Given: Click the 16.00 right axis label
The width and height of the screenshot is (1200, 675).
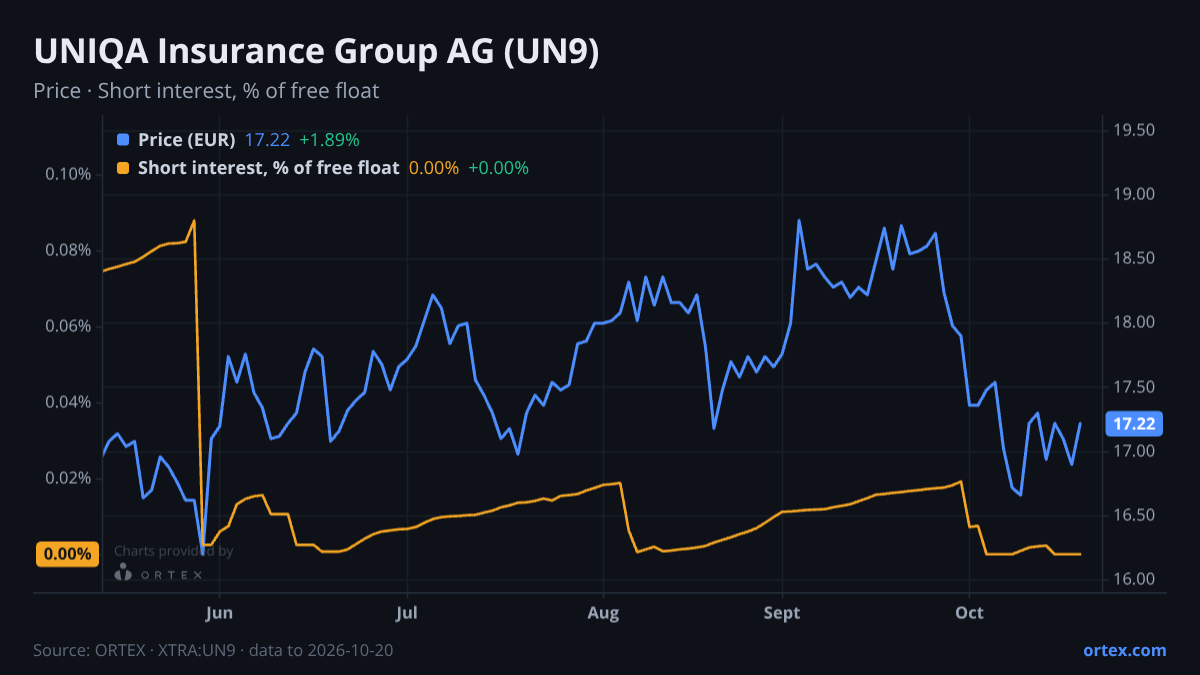Looking at the screenshot, I should tap(1135, 579).
